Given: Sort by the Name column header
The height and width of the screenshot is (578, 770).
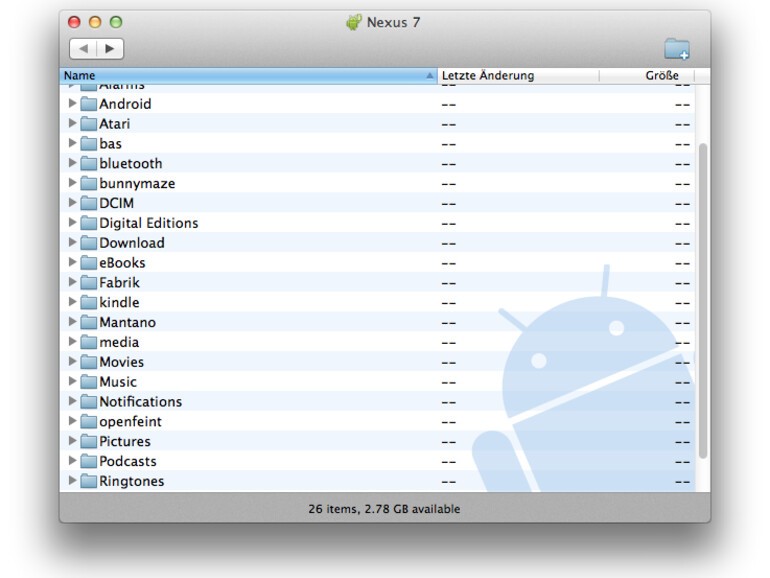Looking at the screenshot, I should click(x=248, y=76).
